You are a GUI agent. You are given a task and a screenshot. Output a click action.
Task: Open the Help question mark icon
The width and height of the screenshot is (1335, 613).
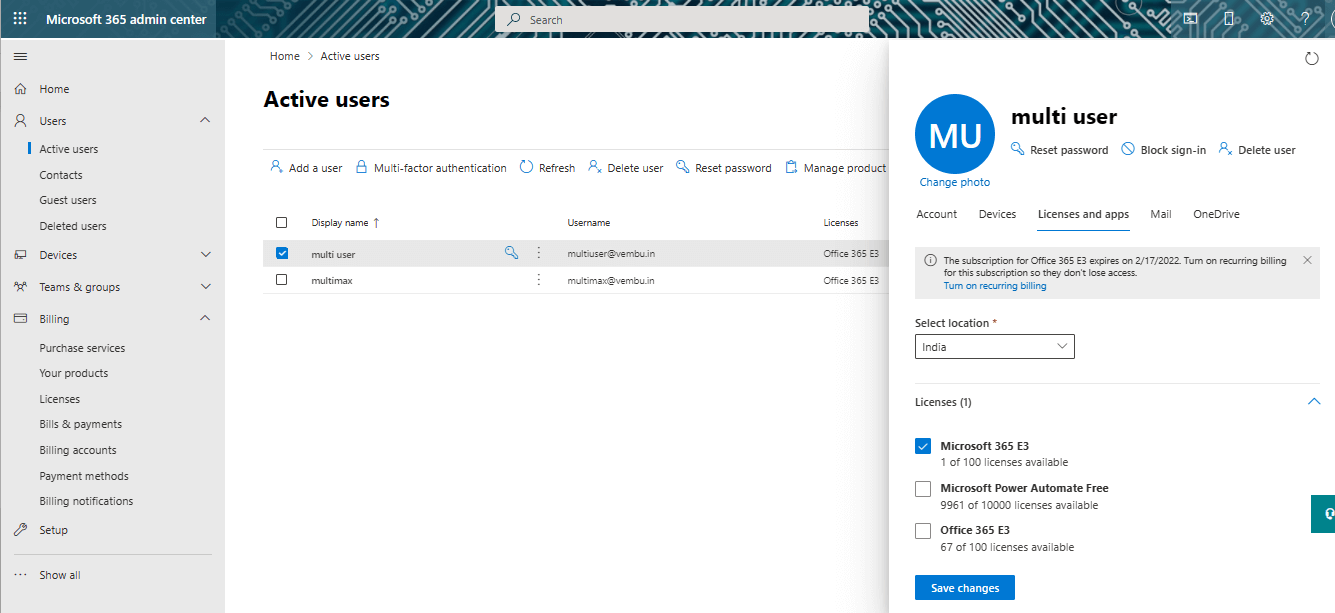coord(1305,19)
